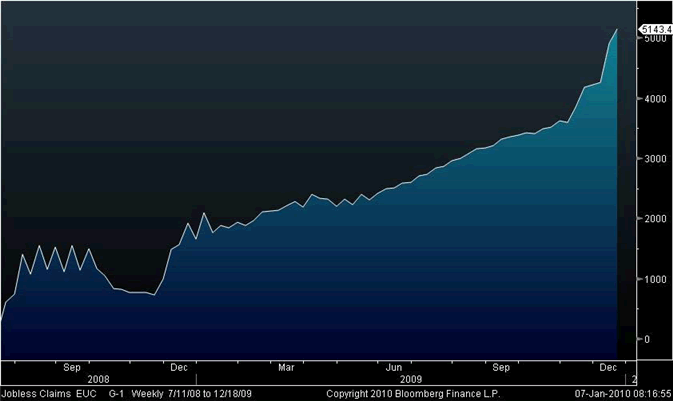Select the Dec 2008 month label
Screen dimensions: 673x401
point(179,368)
